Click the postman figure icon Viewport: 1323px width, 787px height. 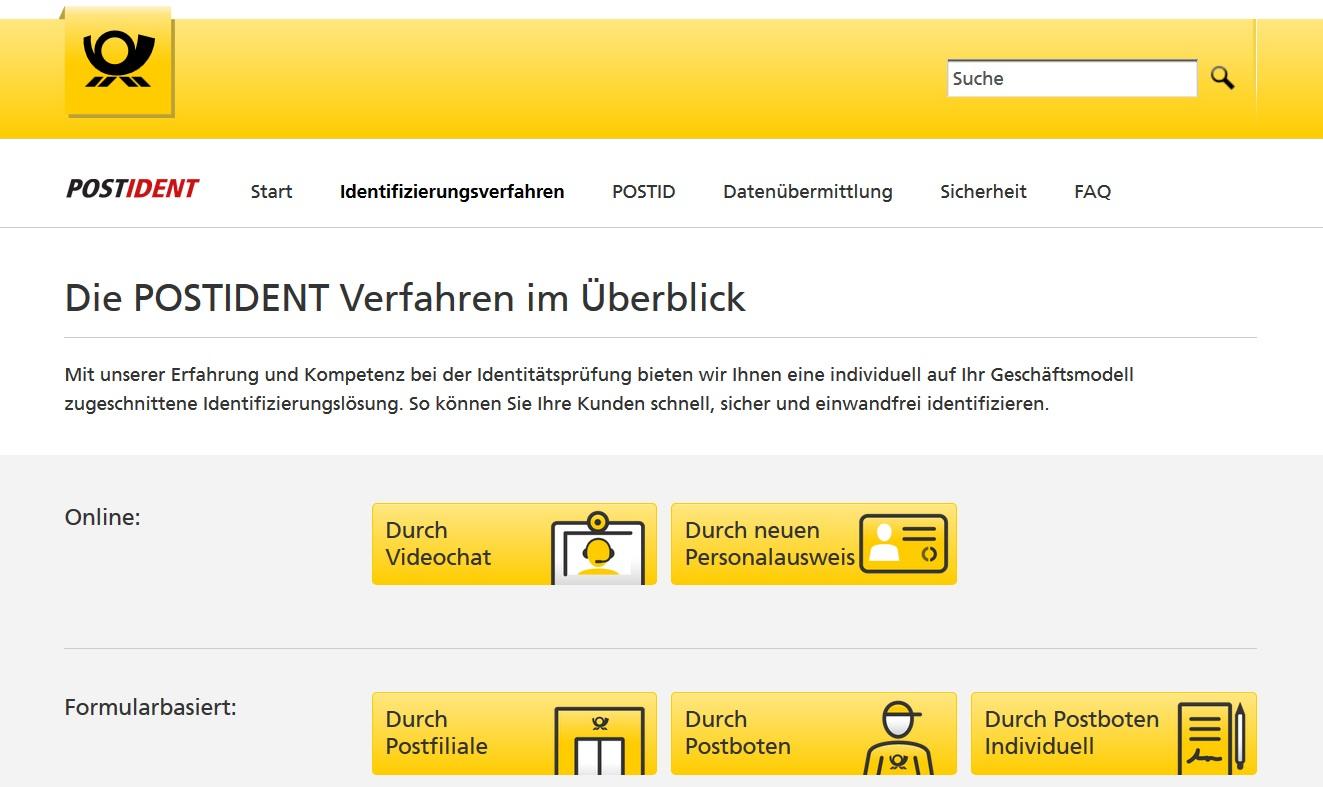tap(898, 738)
